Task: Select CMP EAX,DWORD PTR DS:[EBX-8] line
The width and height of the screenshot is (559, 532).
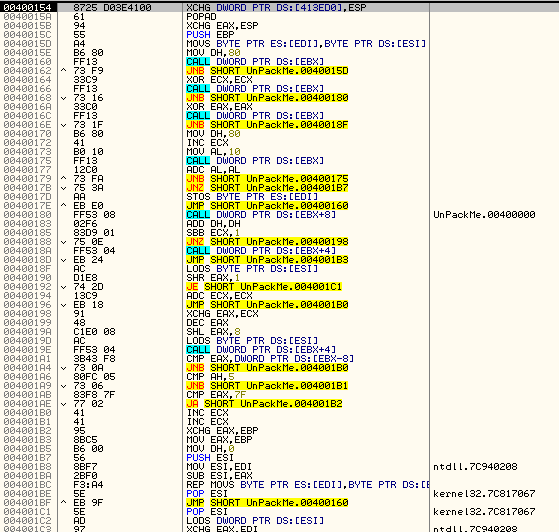Action: tap(270, 359)
